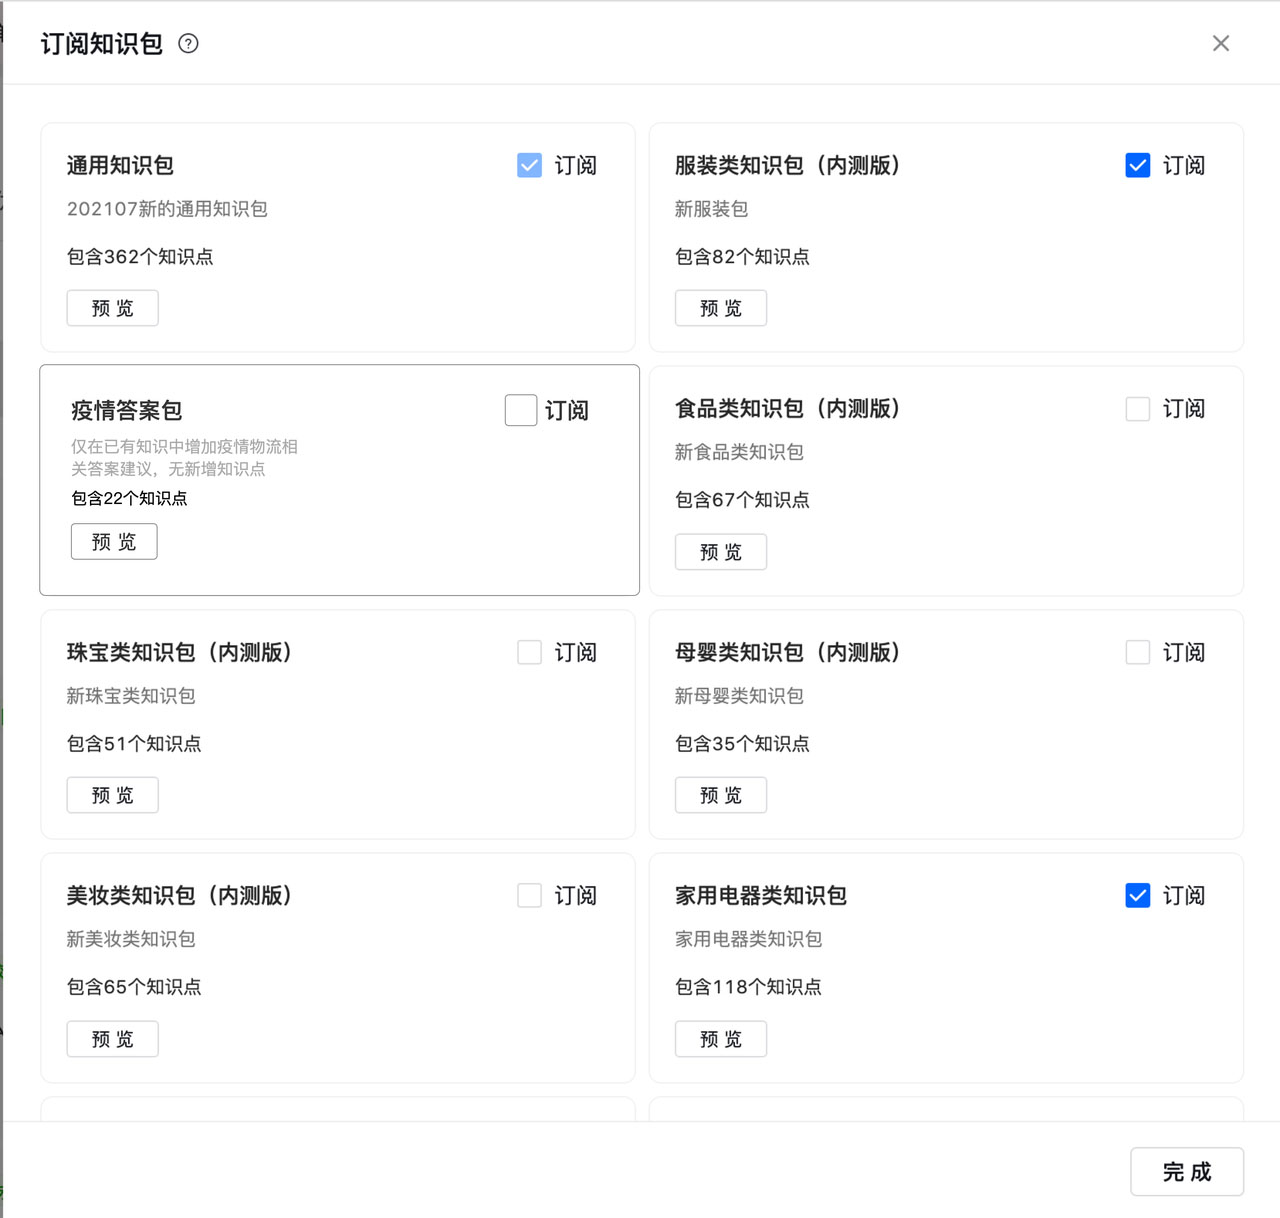The width and height of the screenshot is (1280, 1218).
Task: Click 包含67个知识点 text
Action: pyautogui.click(x=742, y=500)
